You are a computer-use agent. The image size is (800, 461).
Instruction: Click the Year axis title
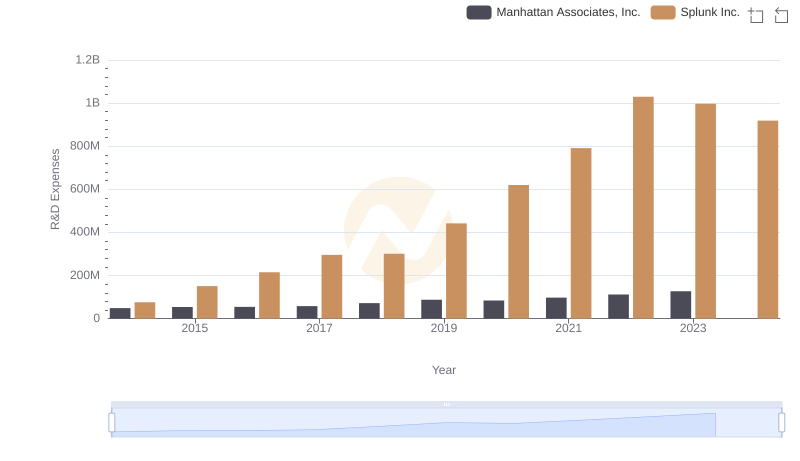point(444,370)
